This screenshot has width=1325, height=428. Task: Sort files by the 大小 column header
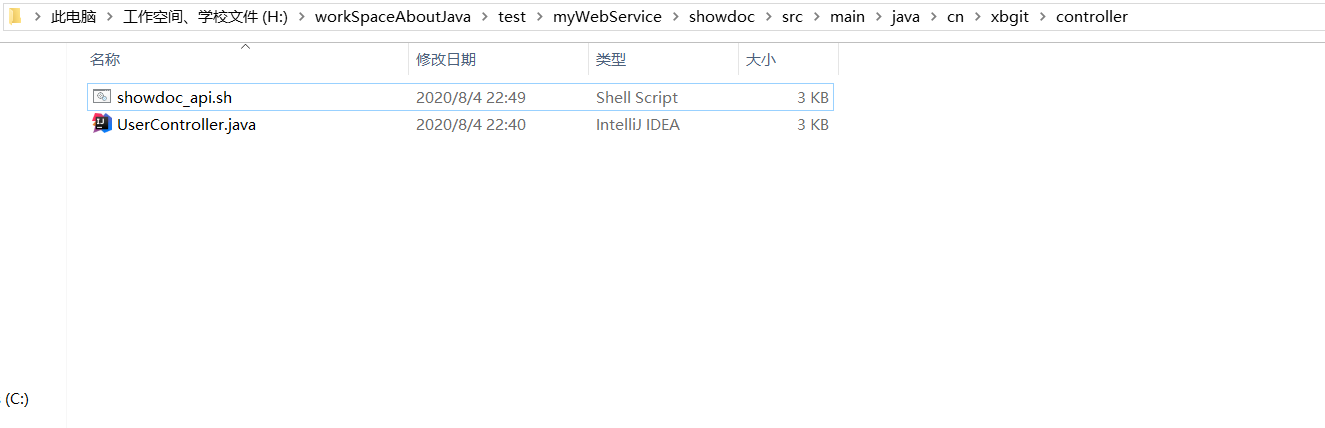[x=760, y=60]
